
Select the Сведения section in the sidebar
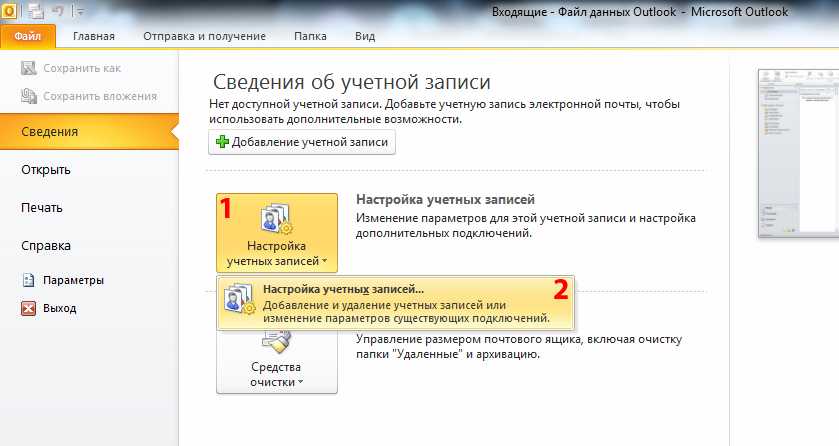point(89,132)
